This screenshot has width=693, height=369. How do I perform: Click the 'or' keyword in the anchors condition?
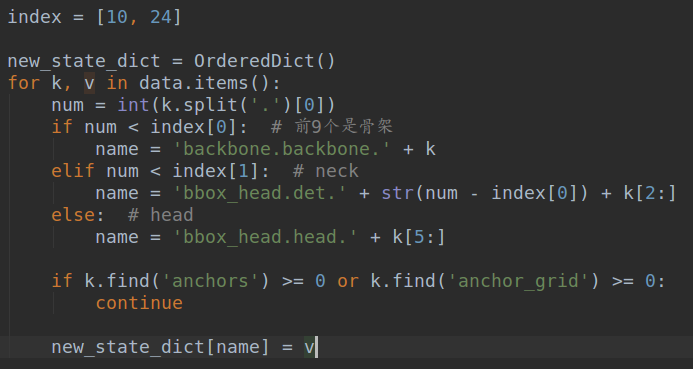(x=348, y=281)
